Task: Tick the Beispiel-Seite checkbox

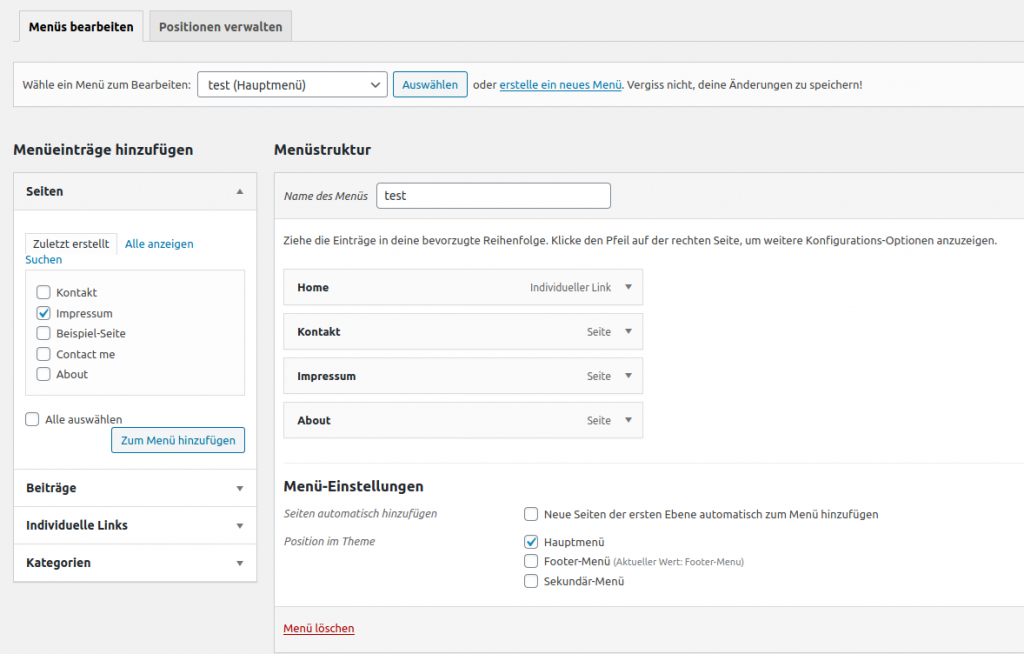Action: click(43, 333)
